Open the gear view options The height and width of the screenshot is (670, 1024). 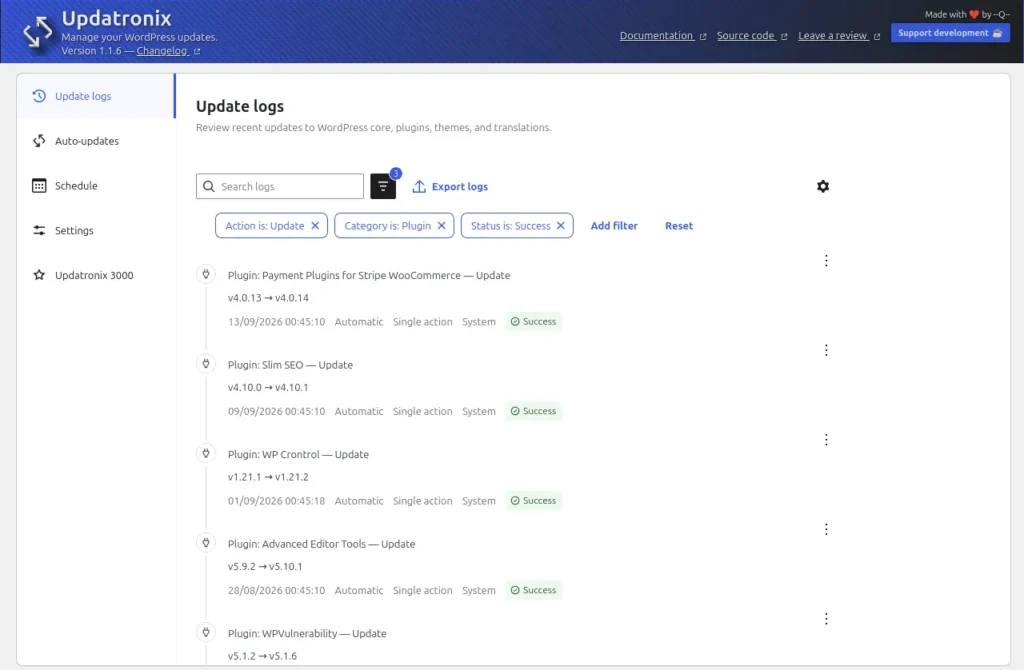pyautogui.click(x=823, y=186)
